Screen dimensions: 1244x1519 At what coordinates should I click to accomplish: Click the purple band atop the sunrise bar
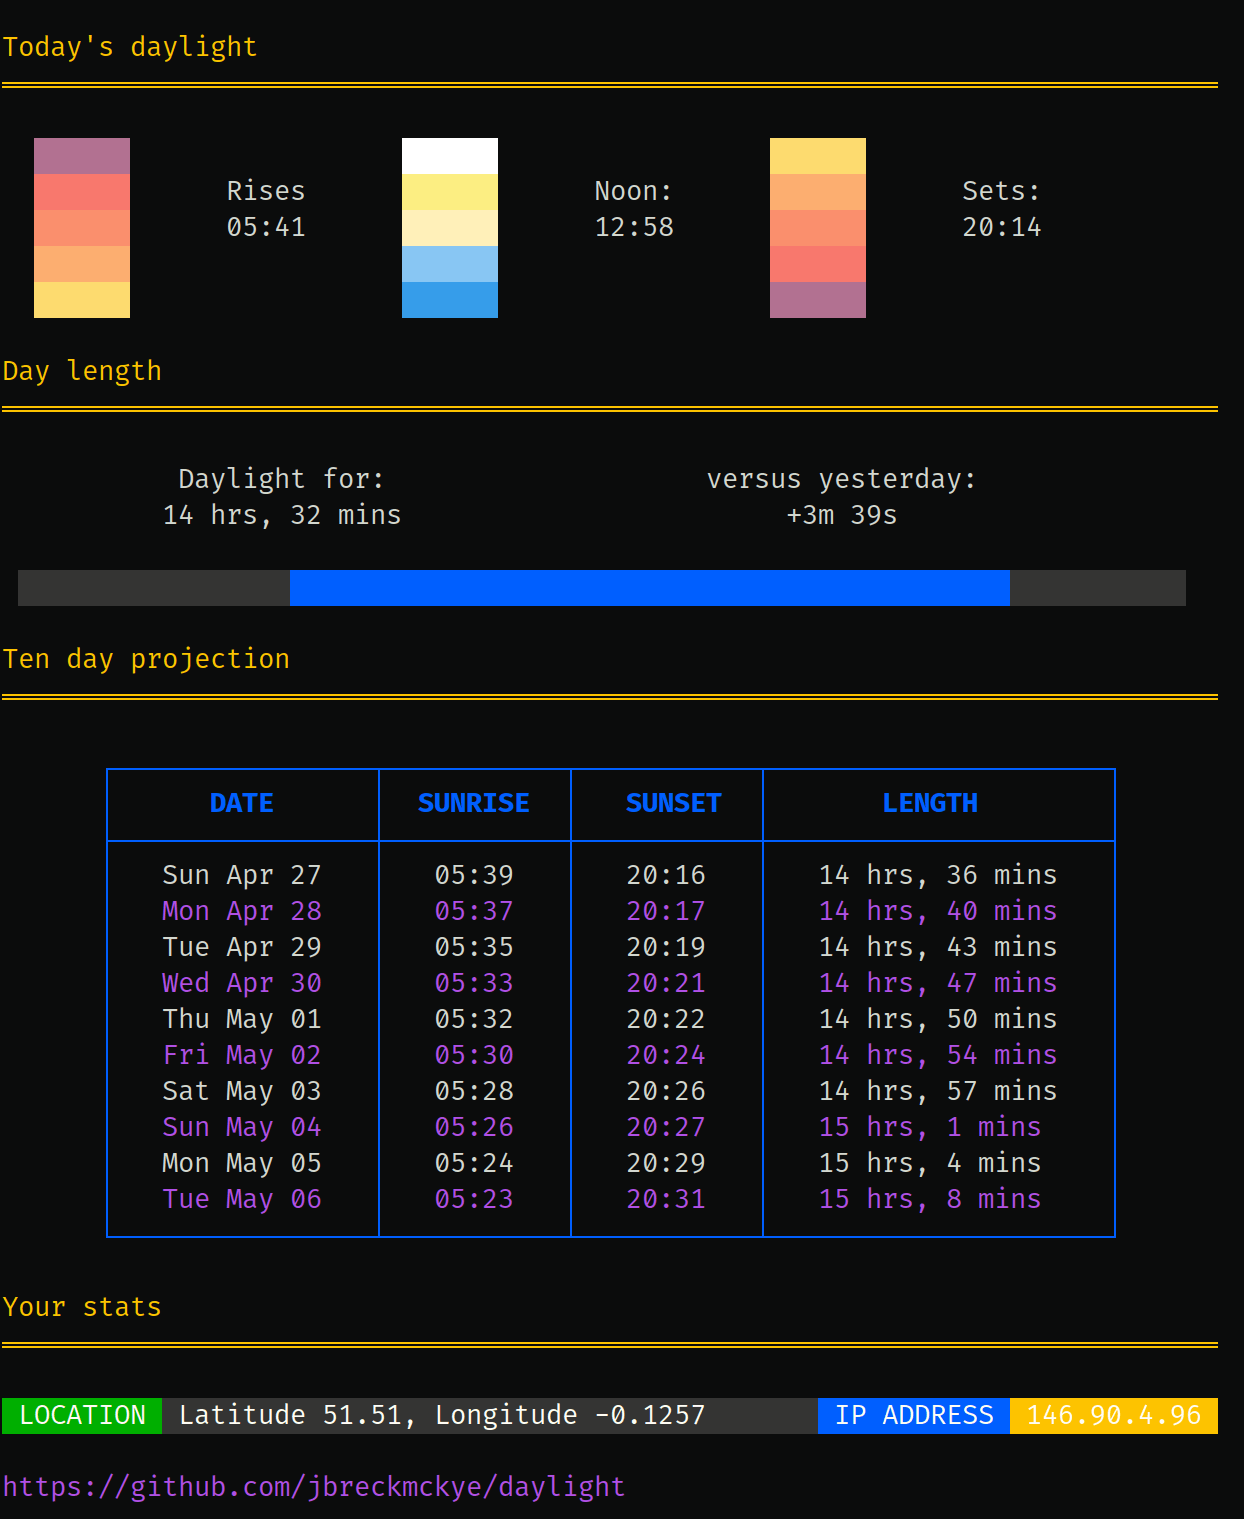[81, 155]
